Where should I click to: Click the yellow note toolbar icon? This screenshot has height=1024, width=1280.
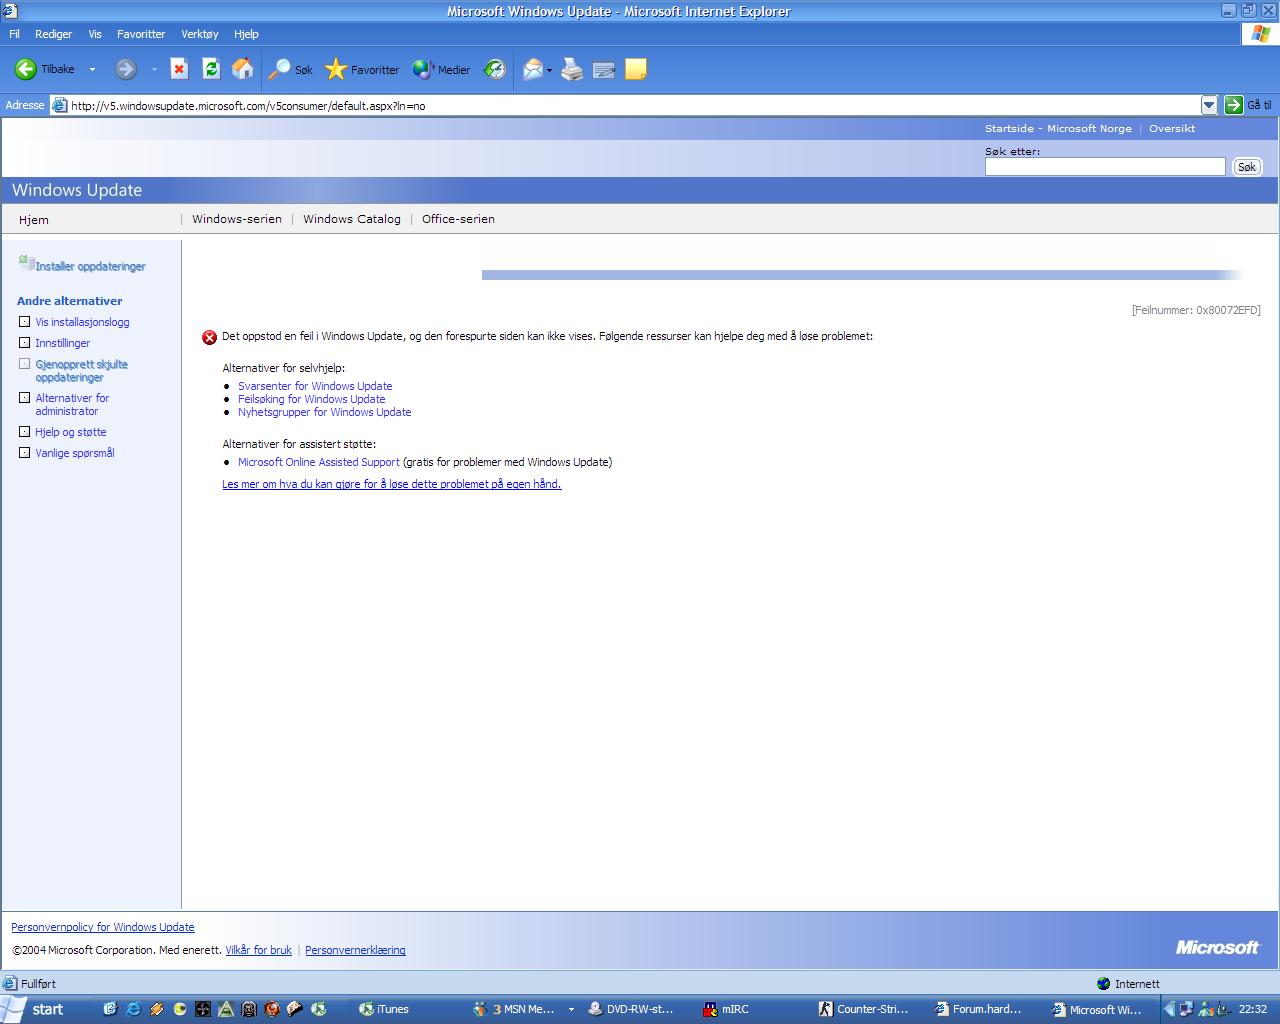636,69
